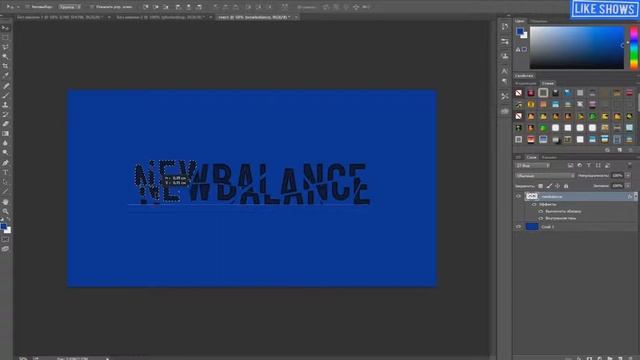Click the lock transparent pixels icon
This screenshot has height=360, width=640.
tap(540, 186)
